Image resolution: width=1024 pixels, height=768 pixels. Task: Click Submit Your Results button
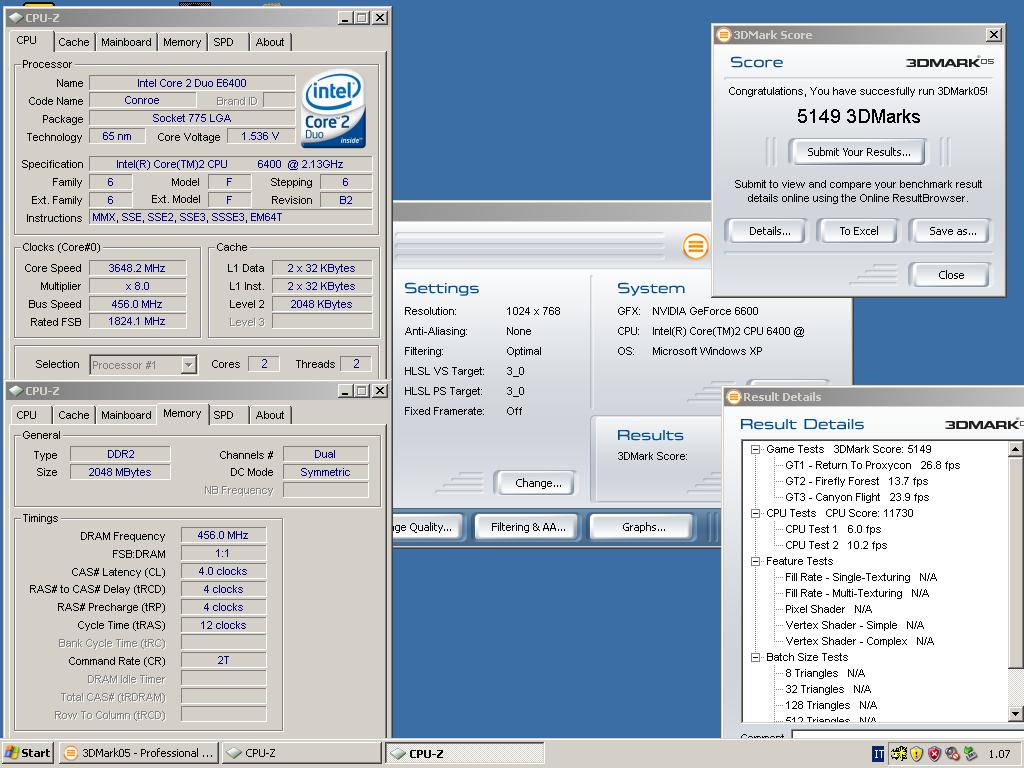pos(858,152)
